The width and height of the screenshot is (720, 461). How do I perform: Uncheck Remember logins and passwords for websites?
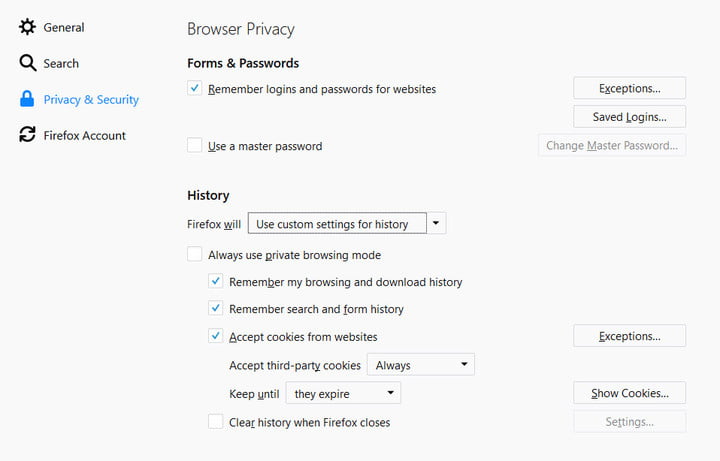click(x=195, y=89)
